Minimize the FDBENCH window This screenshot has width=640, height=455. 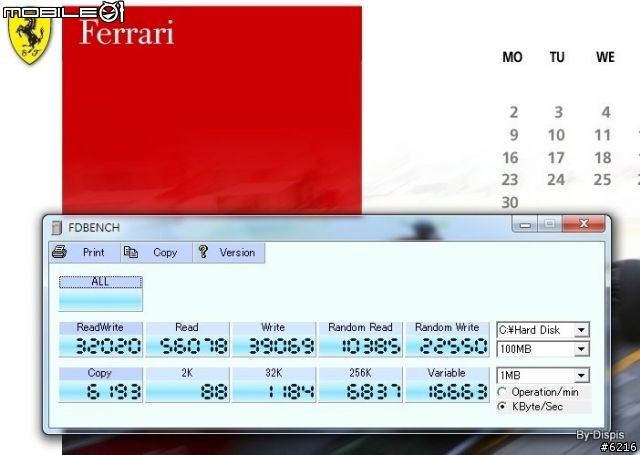click(x=525, y=224)
